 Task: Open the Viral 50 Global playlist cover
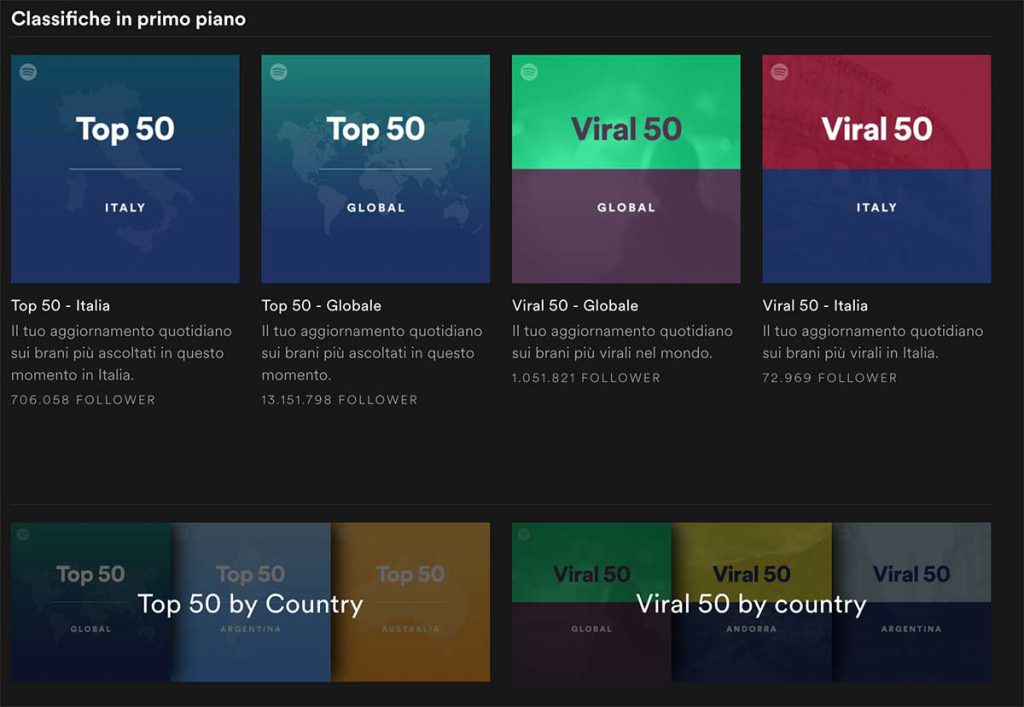click(626, 169)
